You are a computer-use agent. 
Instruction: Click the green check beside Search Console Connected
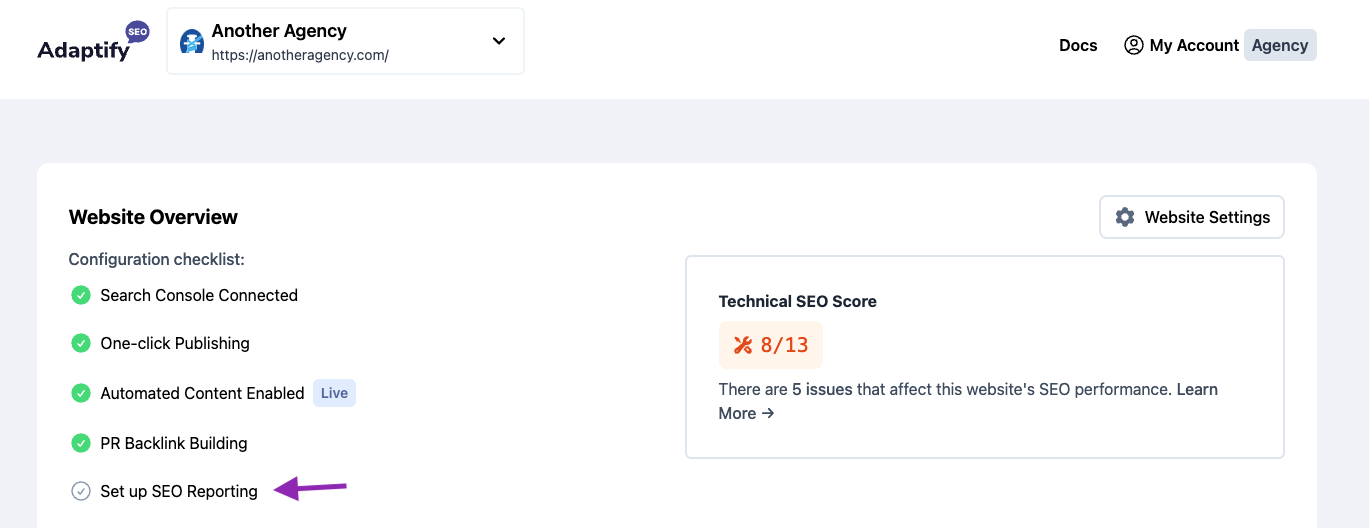[x=81, y=295]
